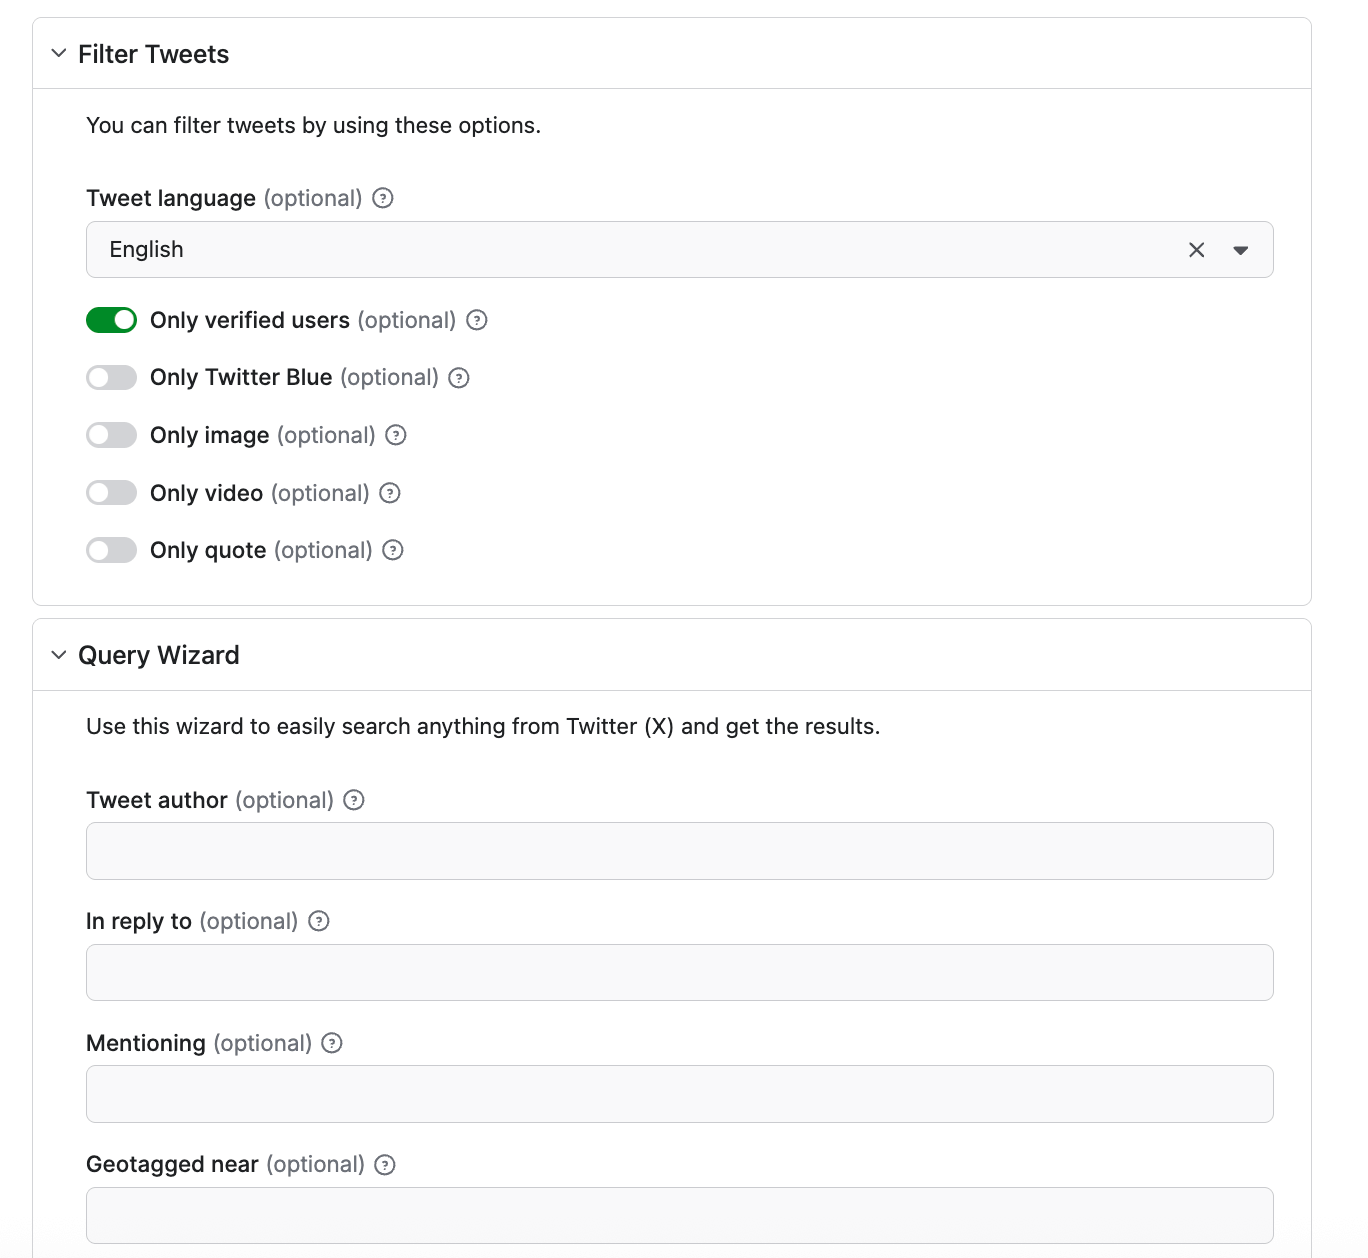Click the In reply to help icon
Screen dimensions: 1368x1258
click(318, 921)
